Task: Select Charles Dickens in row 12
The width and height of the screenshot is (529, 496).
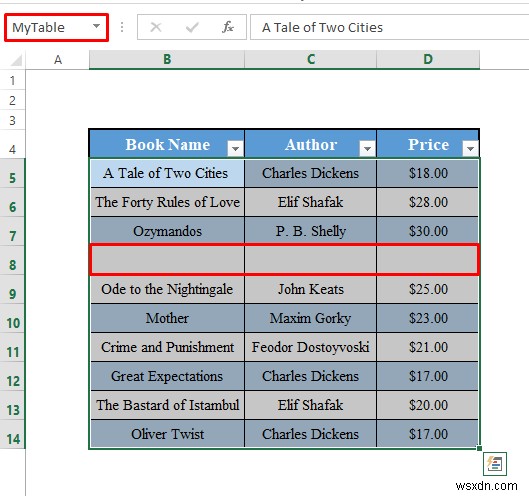Action: [x=311, y=376]
